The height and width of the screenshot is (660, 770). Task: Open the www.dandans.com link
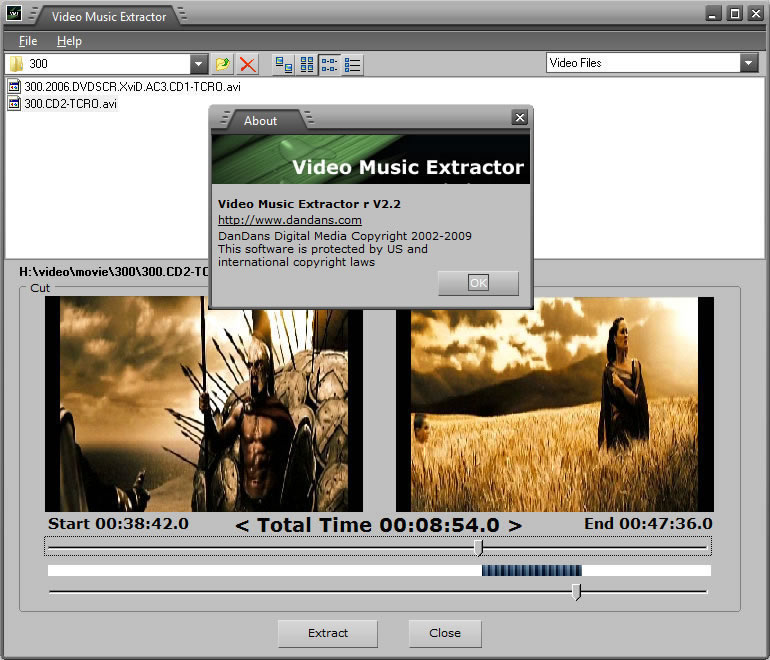(289, 220)
